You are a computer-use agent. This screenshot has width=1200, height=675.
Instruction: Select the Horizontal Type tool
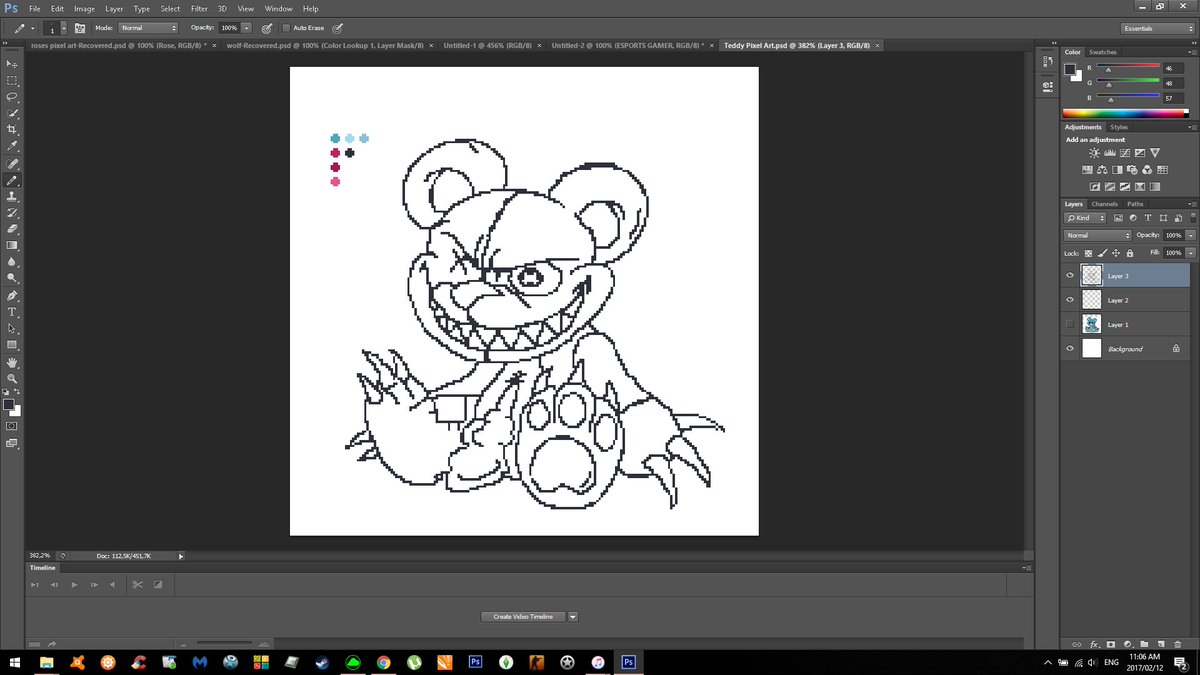click(x=13, y=312)
